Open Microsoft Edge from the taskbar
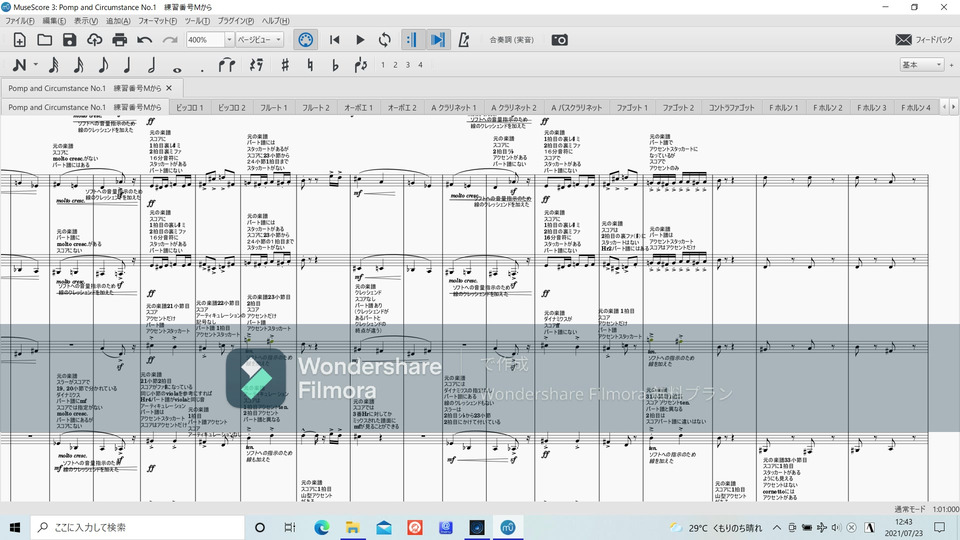The image size is (960, 540). (x=321, y=527)
